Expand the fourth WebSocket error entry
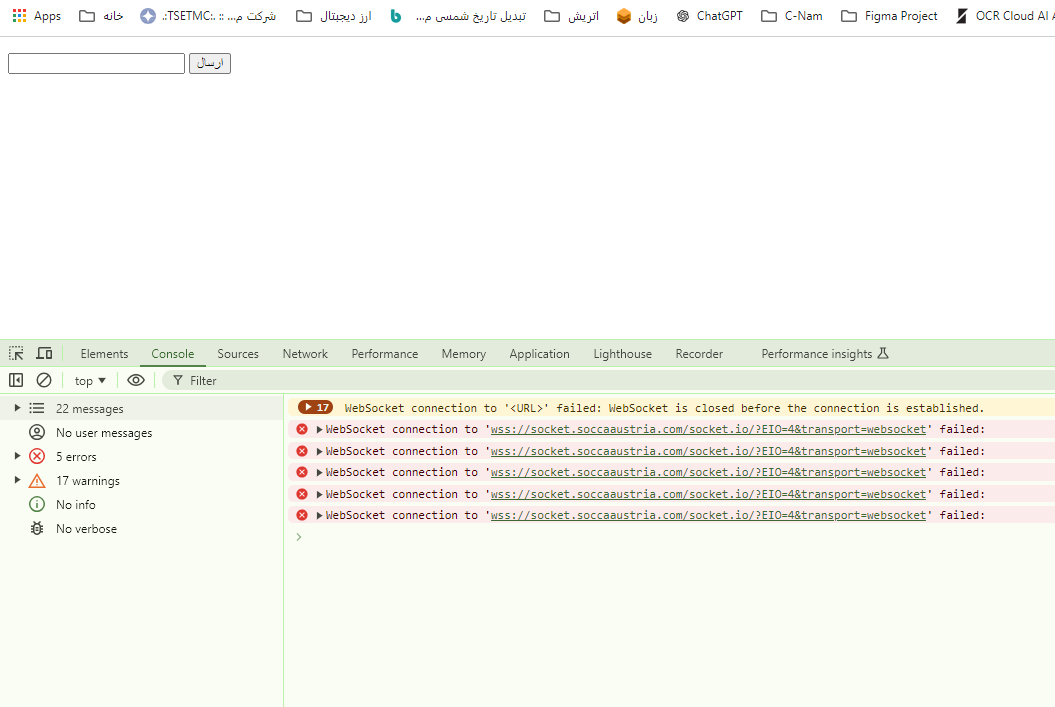Viewport: 1055px width, 707px height. (320, 494)
